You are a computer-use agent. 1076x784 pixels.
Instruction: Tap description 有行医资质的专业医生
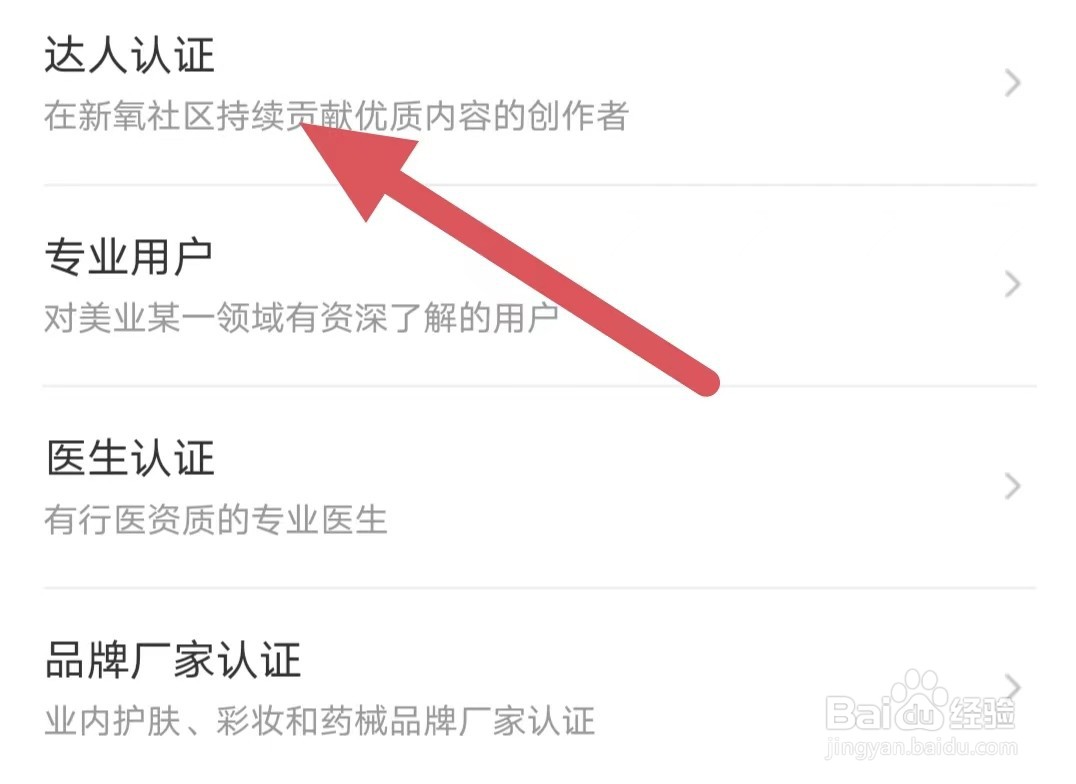216,520
